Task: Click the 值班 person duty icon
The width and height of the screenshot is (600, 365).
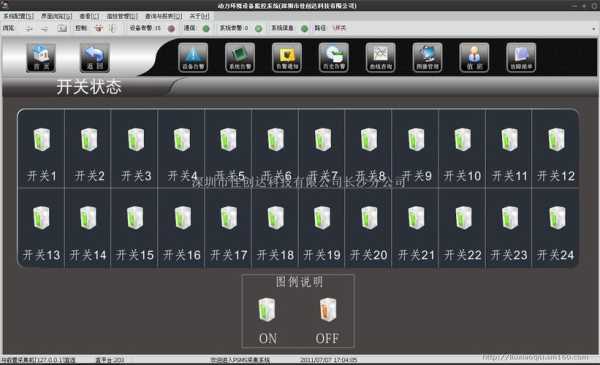Action: (474, 57)
